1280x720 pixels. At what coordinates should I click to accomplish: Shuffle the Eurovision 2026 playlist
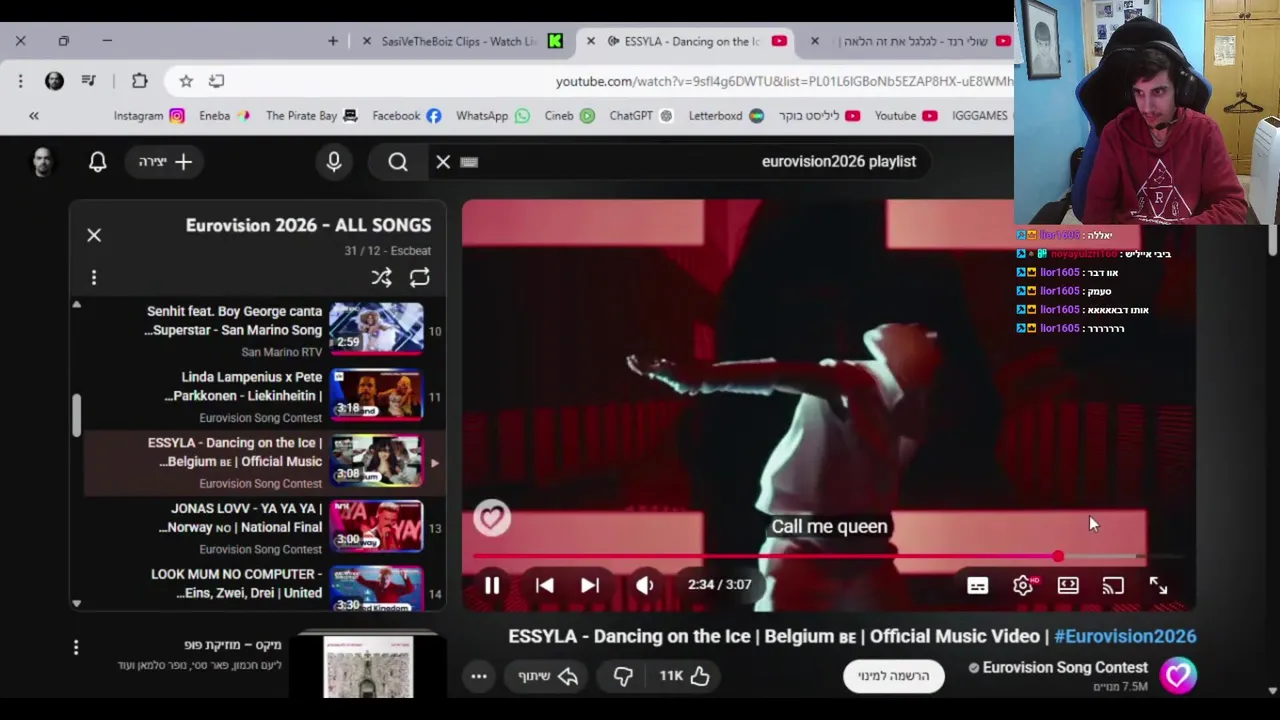coord(382,277)
